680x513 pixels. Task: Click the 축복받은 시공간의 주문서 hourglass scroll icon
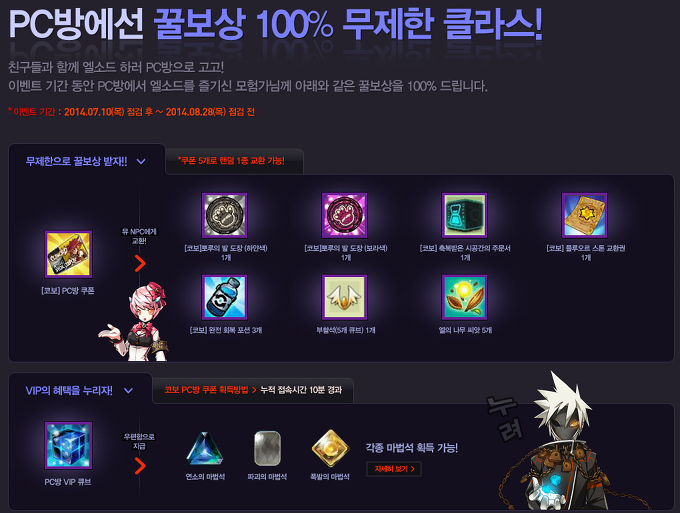464,216
